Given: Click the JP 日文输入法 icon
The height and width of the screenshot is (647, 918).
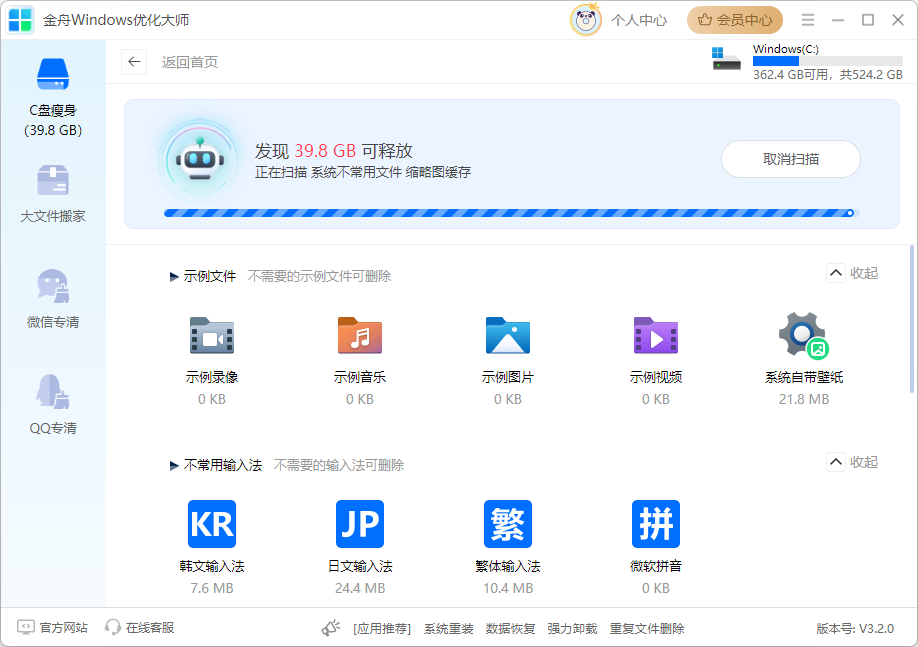Looking at the screenshot, I should coord(359,523).
